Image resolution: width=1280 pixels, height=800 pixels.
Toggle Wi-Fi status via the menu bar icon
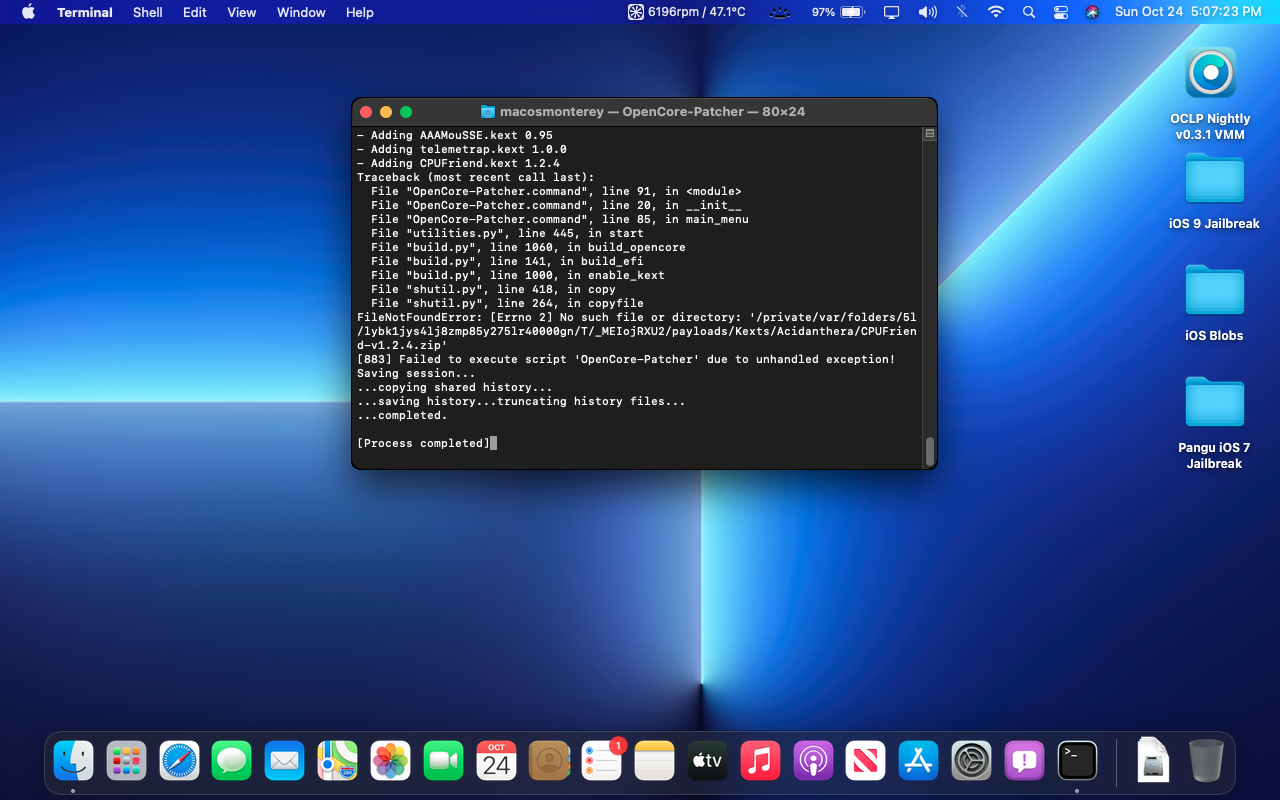coord(996,12)
